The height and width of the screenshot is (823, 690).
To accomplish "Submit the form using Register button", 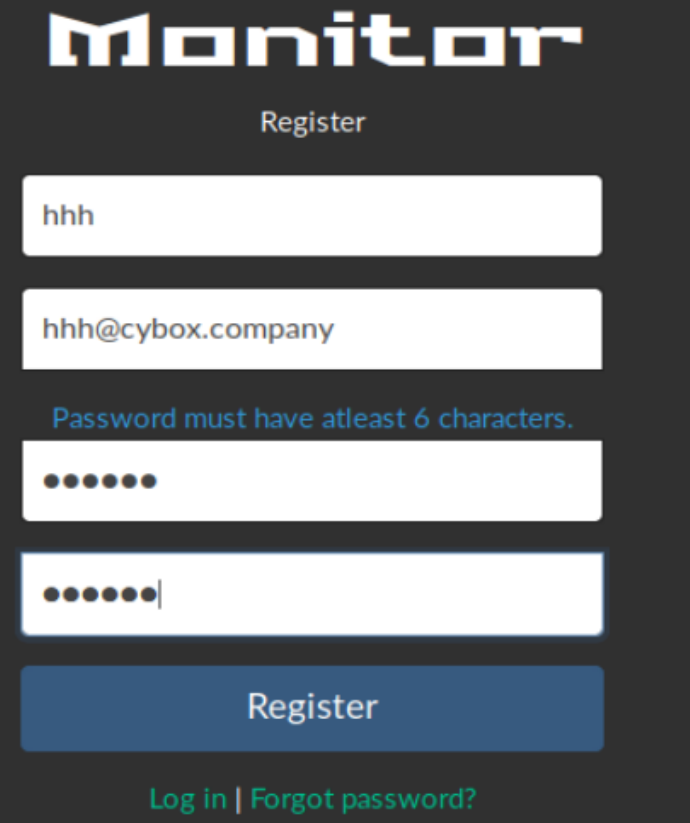I will click(x=312, y=708).
